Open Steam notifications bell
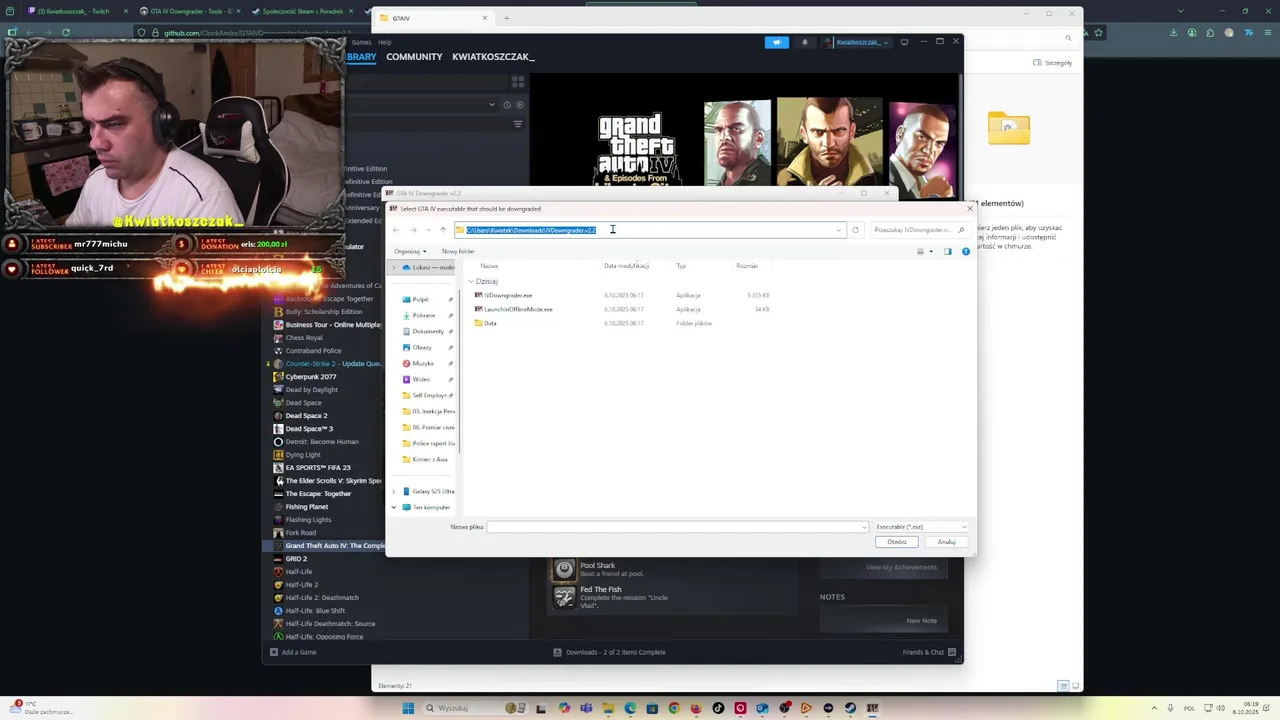1280x720 pixels. [805, 42]
